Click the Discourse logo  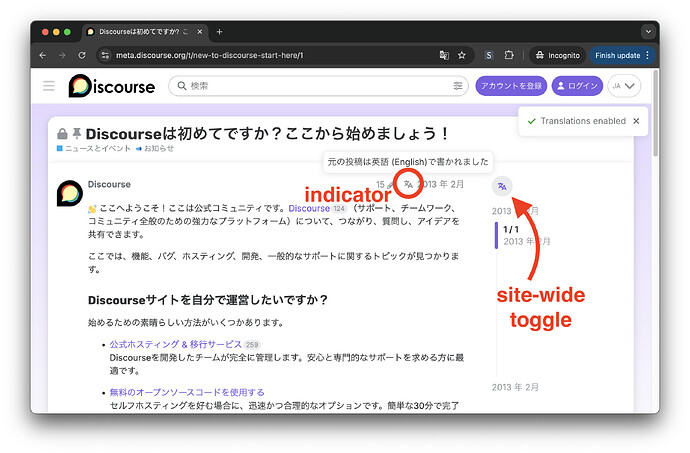112,86
